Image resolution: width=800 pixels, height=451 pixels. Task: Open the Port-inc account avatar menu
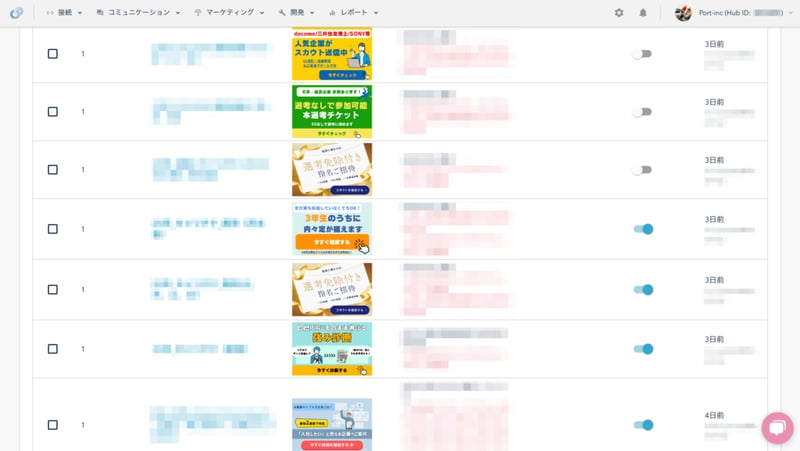coord(683,13)
